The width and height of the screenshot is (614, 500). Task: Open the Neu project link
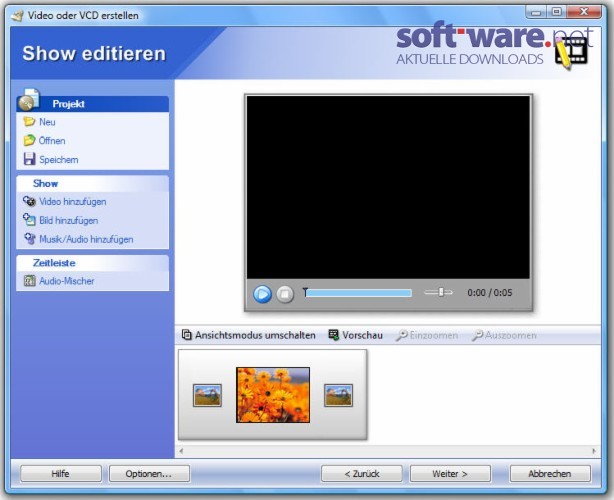47,122
